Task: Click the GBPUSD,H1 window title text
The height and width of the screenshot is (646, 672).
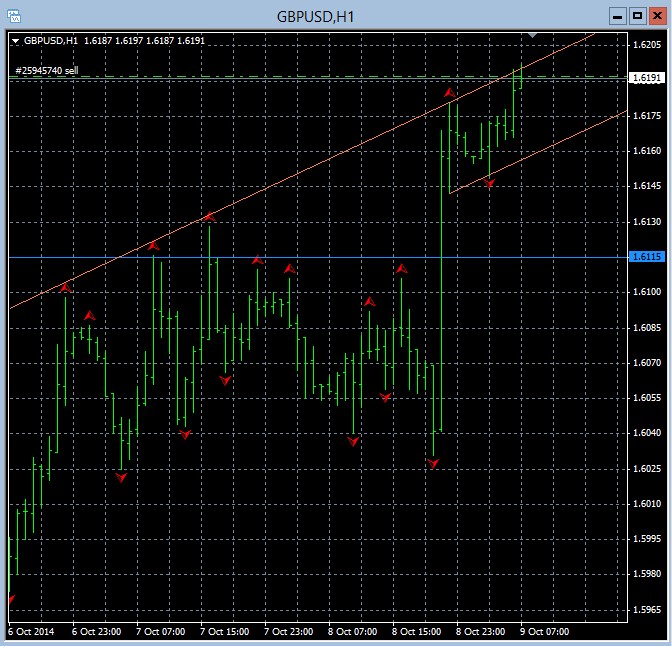Action: 315,17
